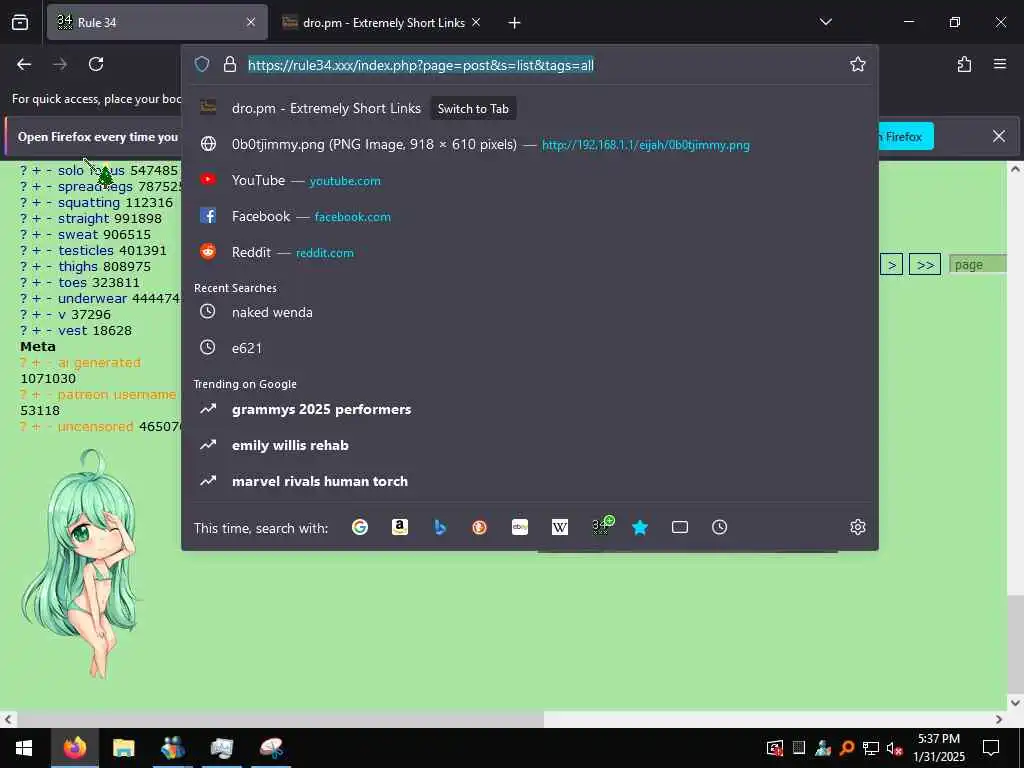Bookmark this page with the star
This screenshot has height=768, width=1024.
[857, 64]
